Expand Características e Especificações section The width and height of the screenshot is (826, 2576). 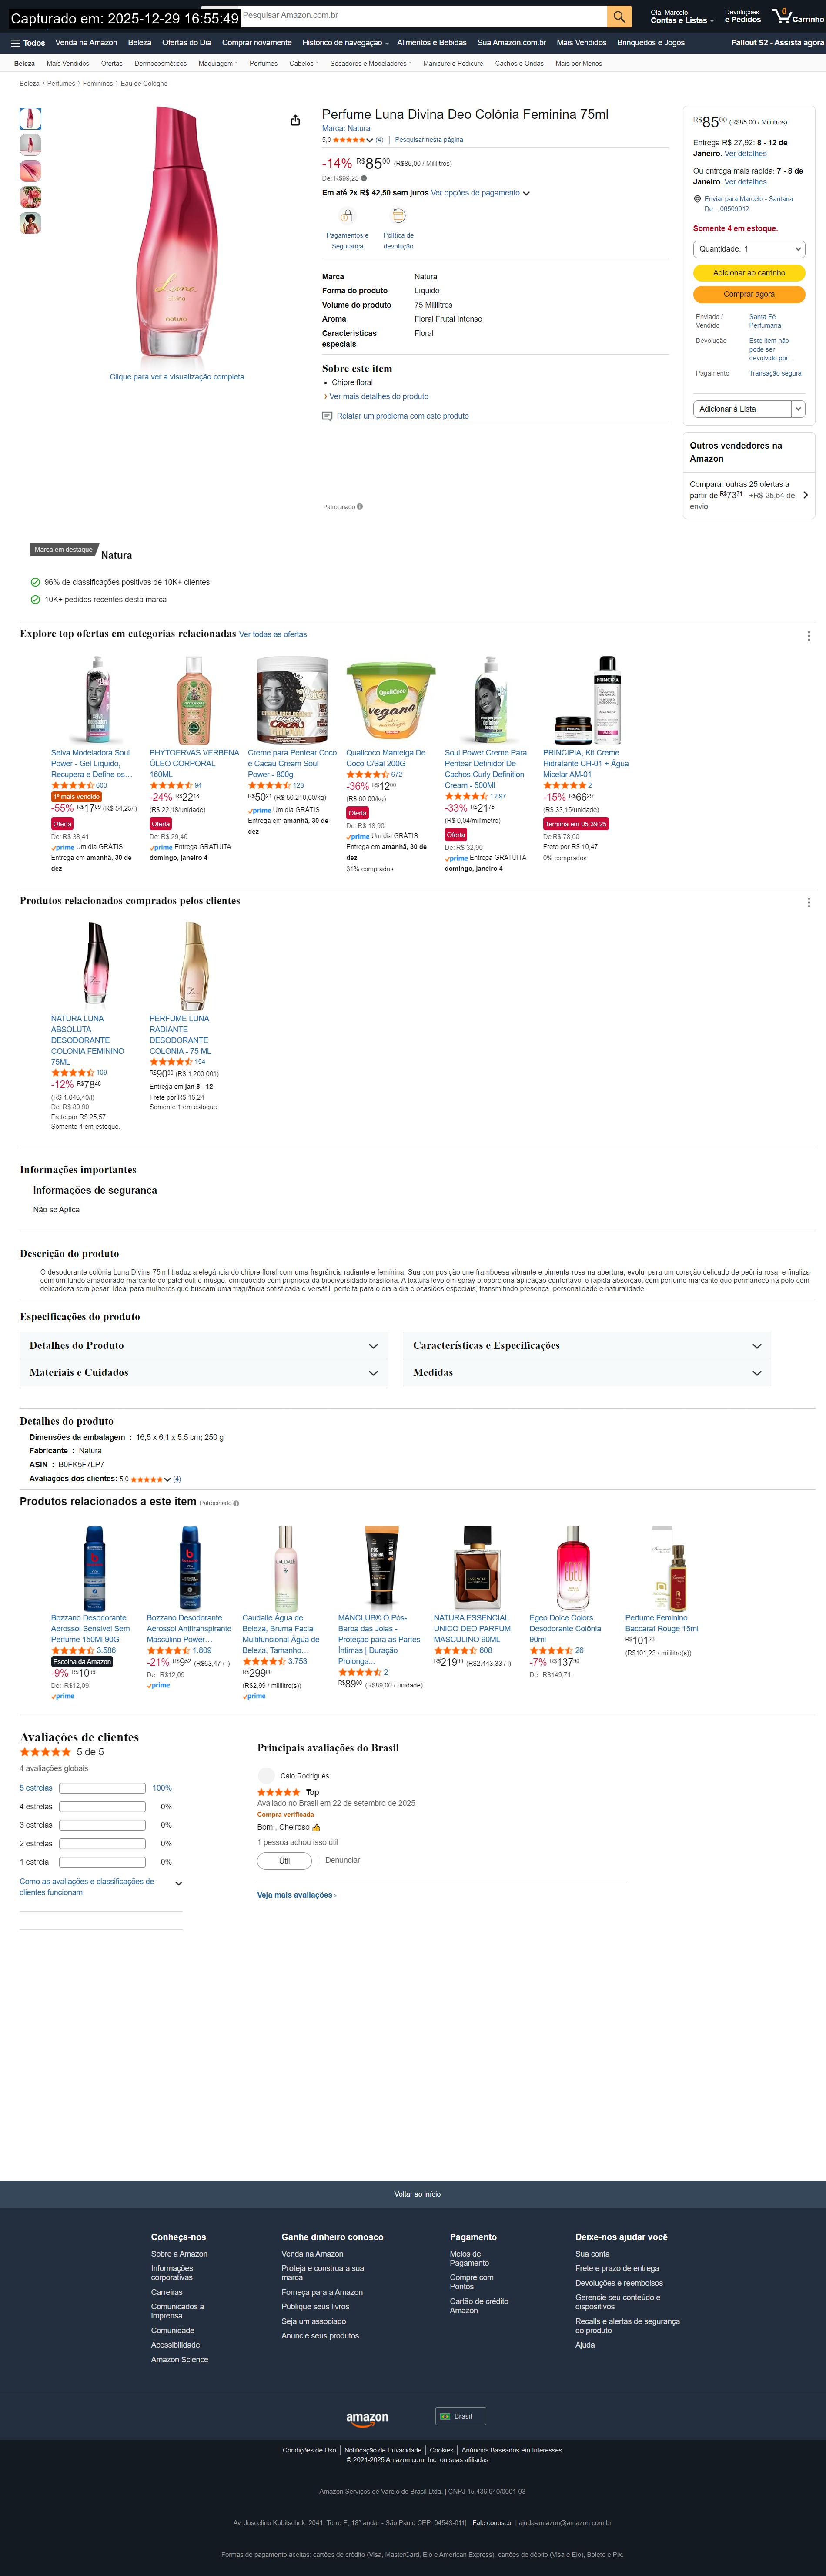pos(588,1346)
